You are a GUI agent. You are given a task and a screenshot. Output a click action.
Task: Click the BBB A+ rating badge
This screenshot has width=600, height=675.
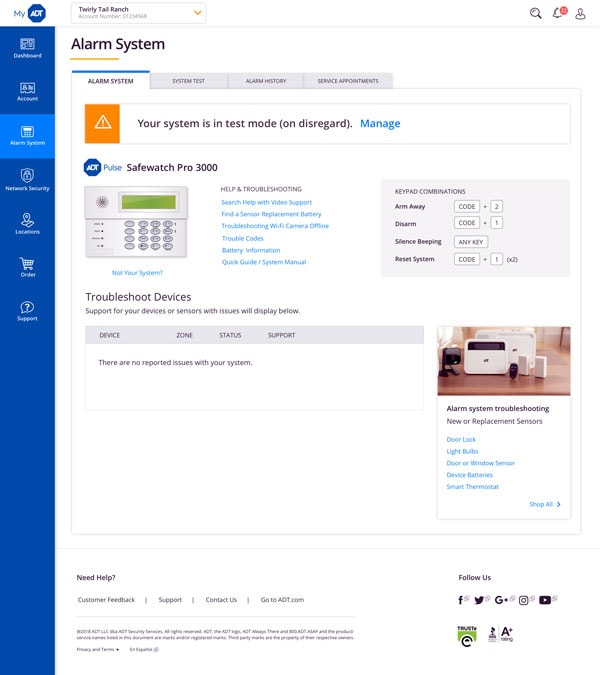pyautogui.click(x=500, y=635)
